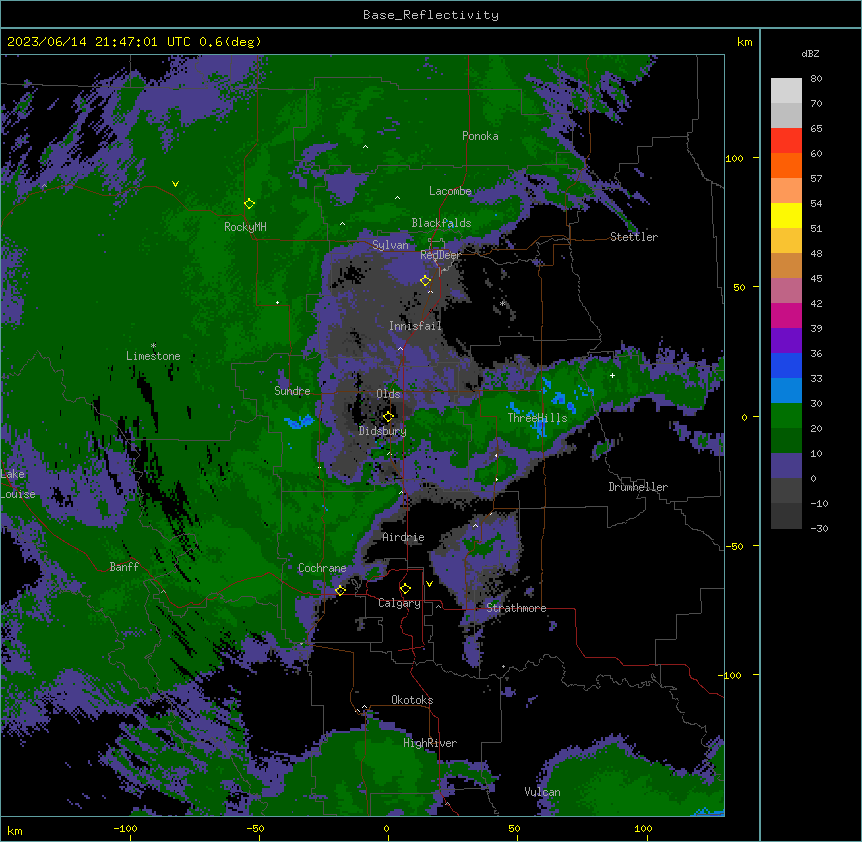Select the Lacombe label
862x842 pixels.
click(x=450, y=191)
